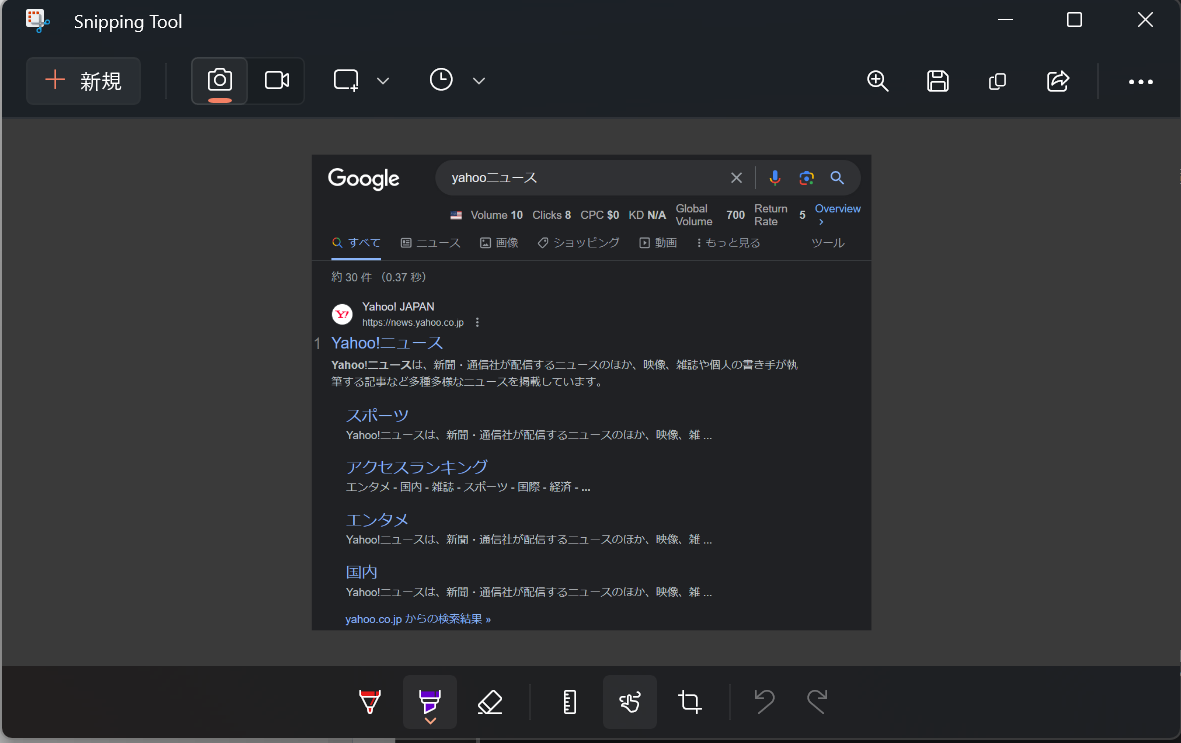Viewport: 1181px width, 743px height.
Task: Toggle the Ruler tool
Action: pyautogui.click(x=570, y=702)
